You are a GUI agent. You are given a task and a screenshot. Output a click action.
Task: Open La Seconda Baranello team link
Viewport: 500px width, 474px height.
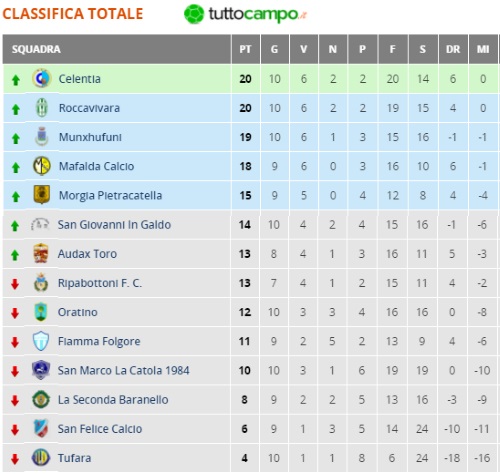pos(113,400)
